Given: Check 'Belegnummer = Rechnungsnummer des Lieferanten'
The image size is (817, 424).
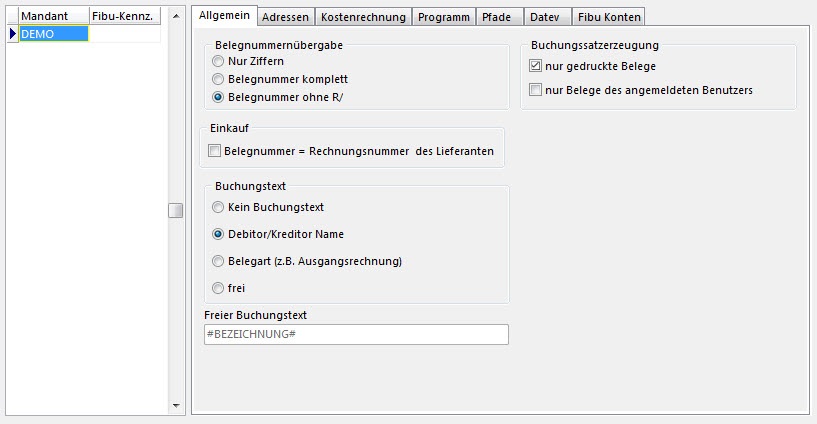Looking at the screenshot, I should pos(214,151).
